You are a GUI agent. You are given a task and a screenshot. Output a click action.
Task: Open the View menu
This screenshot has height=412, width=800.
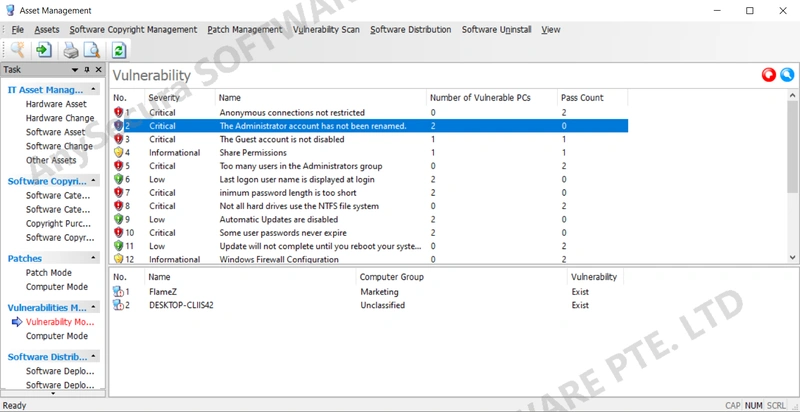[551, 30]
